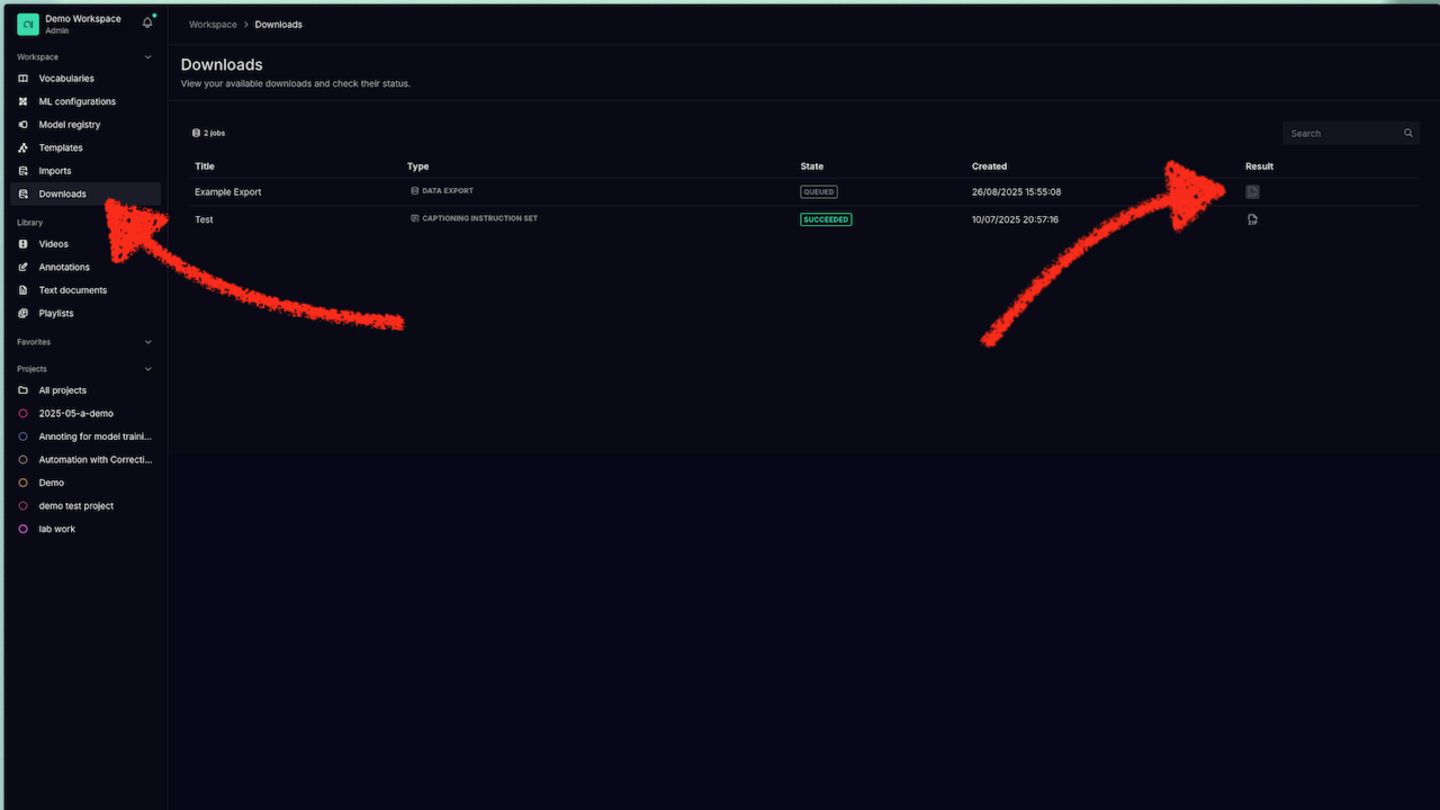Click the notification bell icon
Viewport: 1440px width, 810px height.
147,23
